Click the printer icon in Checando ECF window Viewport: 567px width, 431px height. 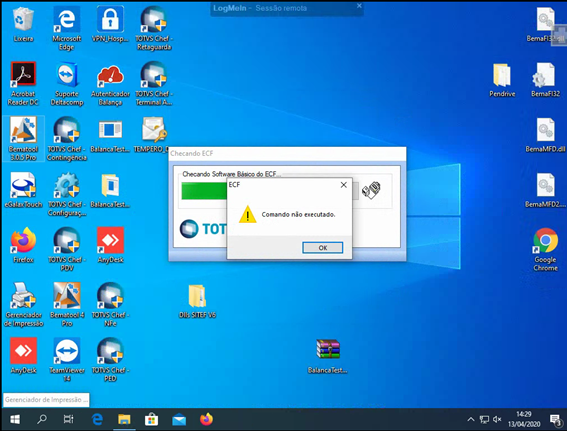(x=371, y=190)
